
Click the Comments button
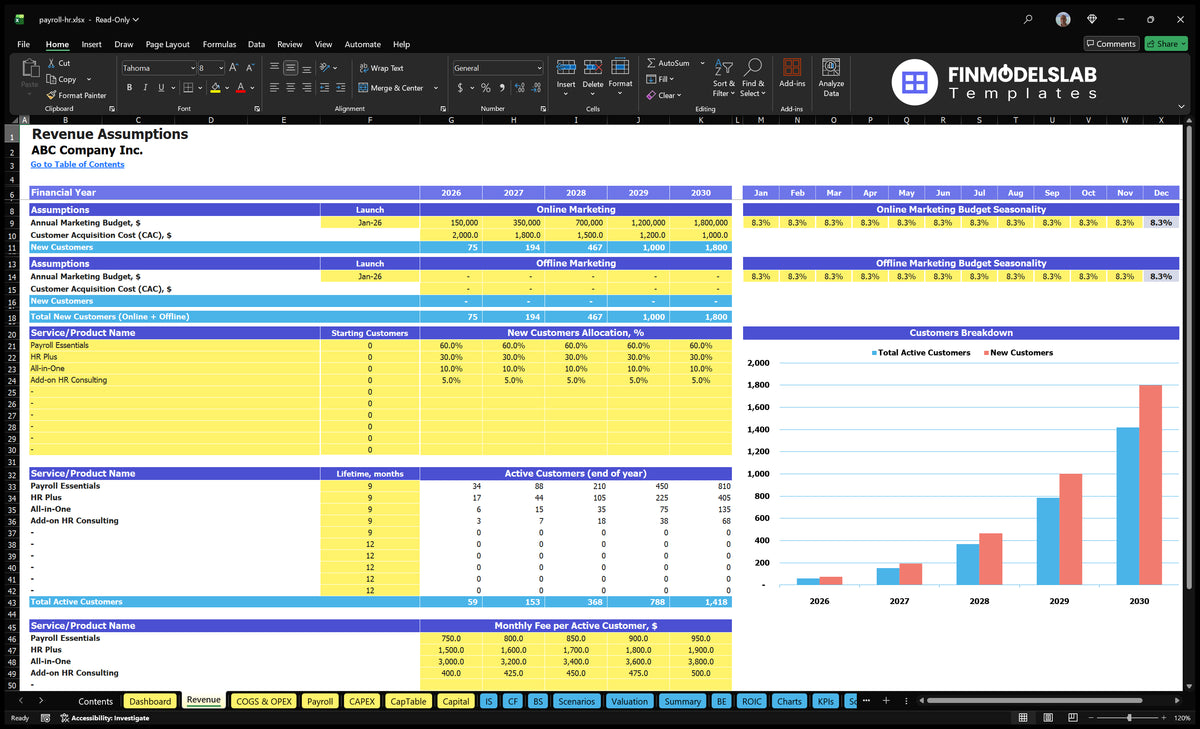[1111, 44]
